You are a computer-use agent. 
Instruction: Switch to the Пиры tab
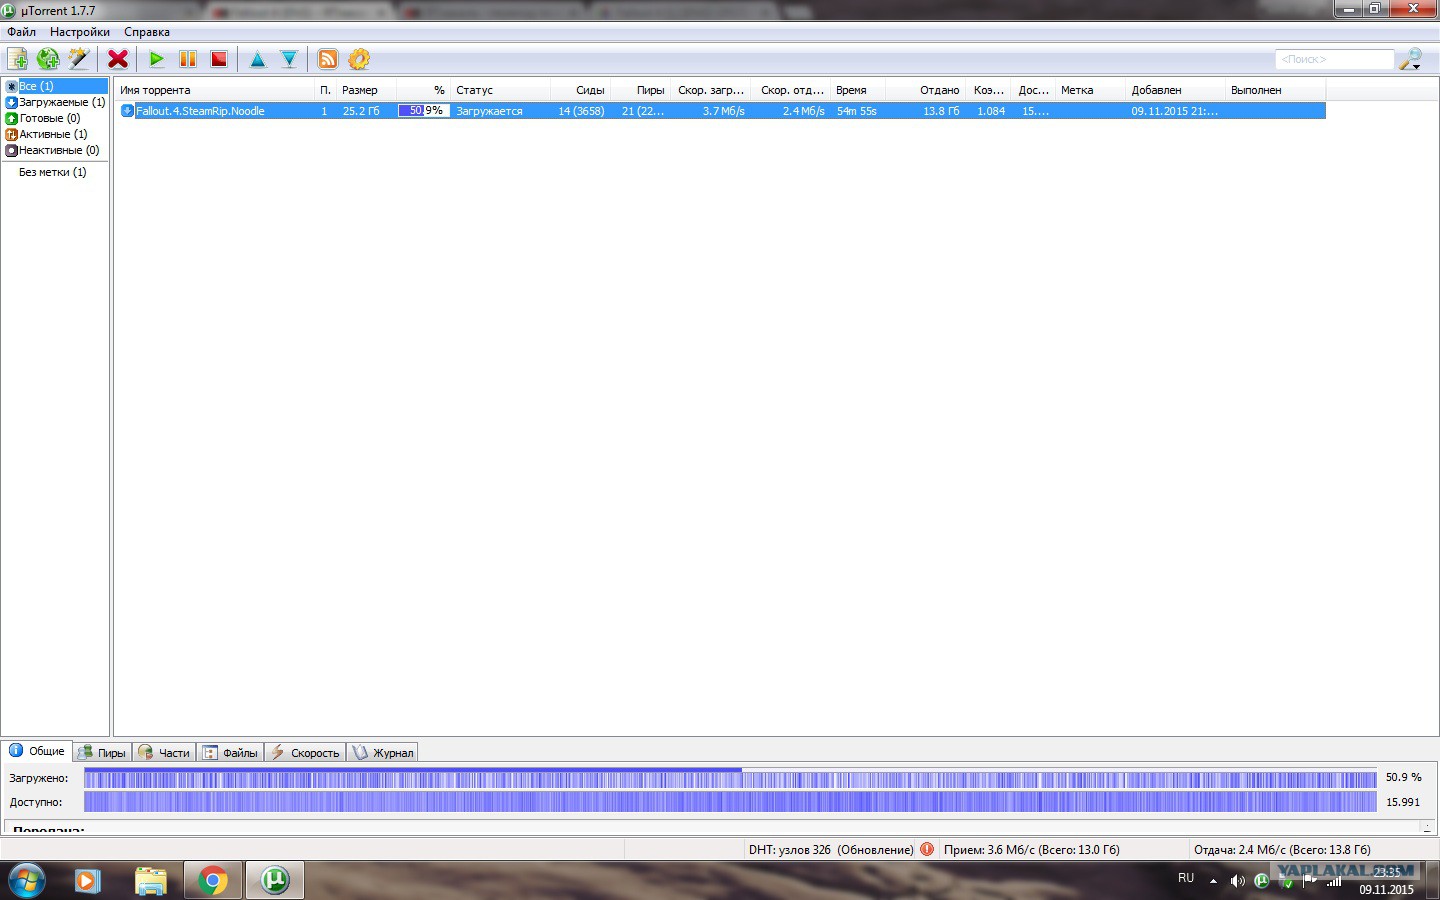point(102,753)
